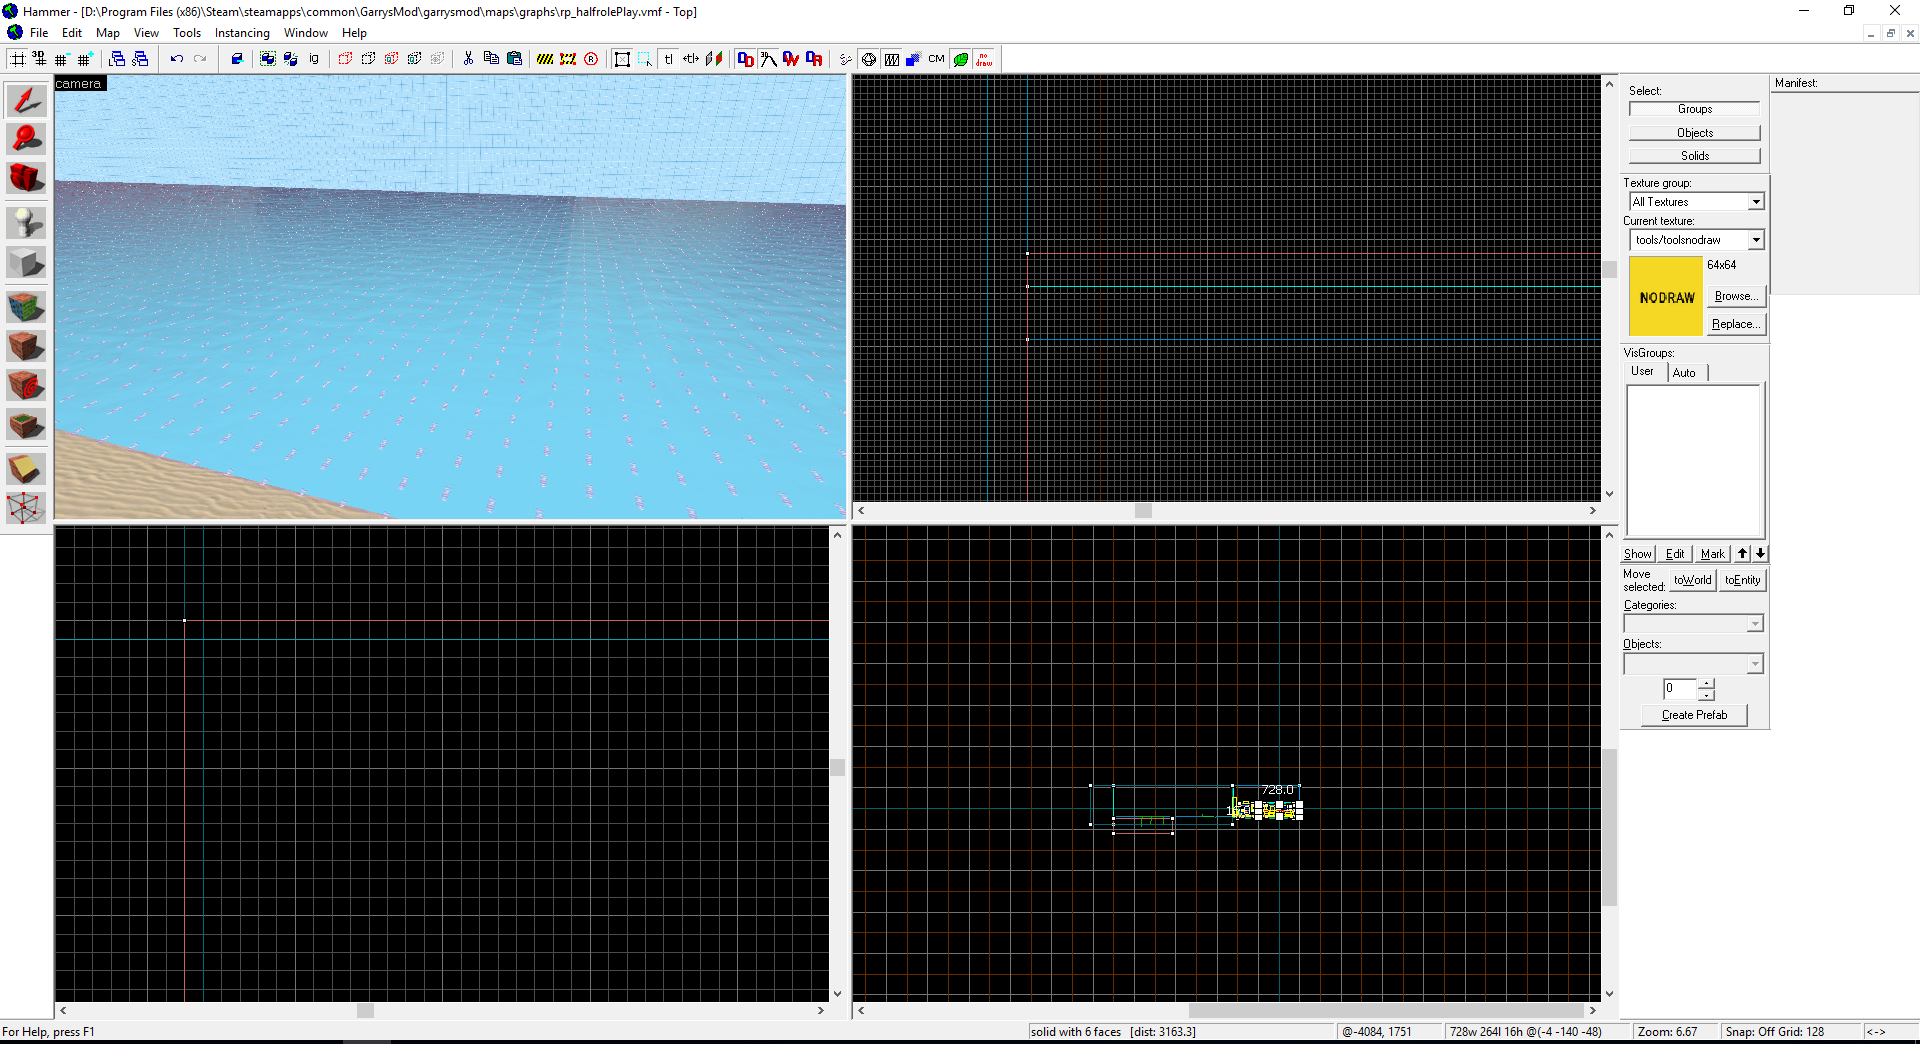Toggle Radius Culling red circle icon
This screenshot has height=1044, width=1920.
(x=591, y=59)
